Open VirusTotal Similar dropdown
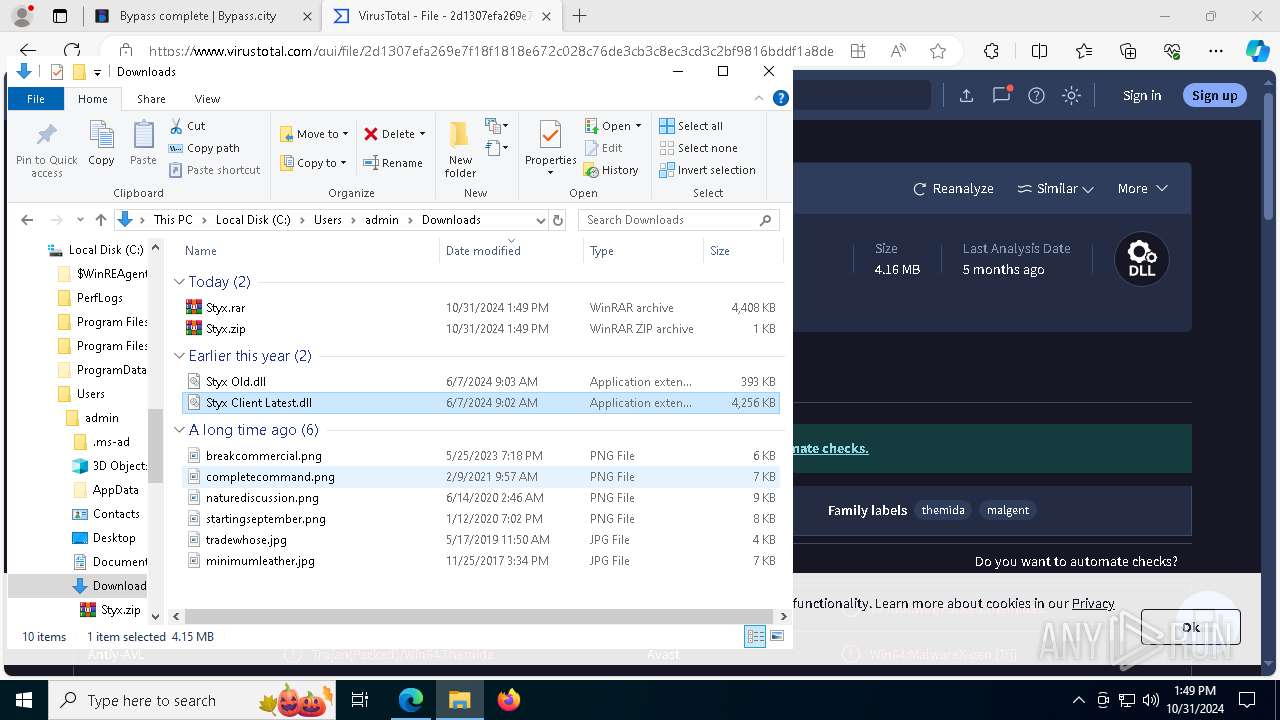The image size is (1280, 720). [x=1055, y=188]
